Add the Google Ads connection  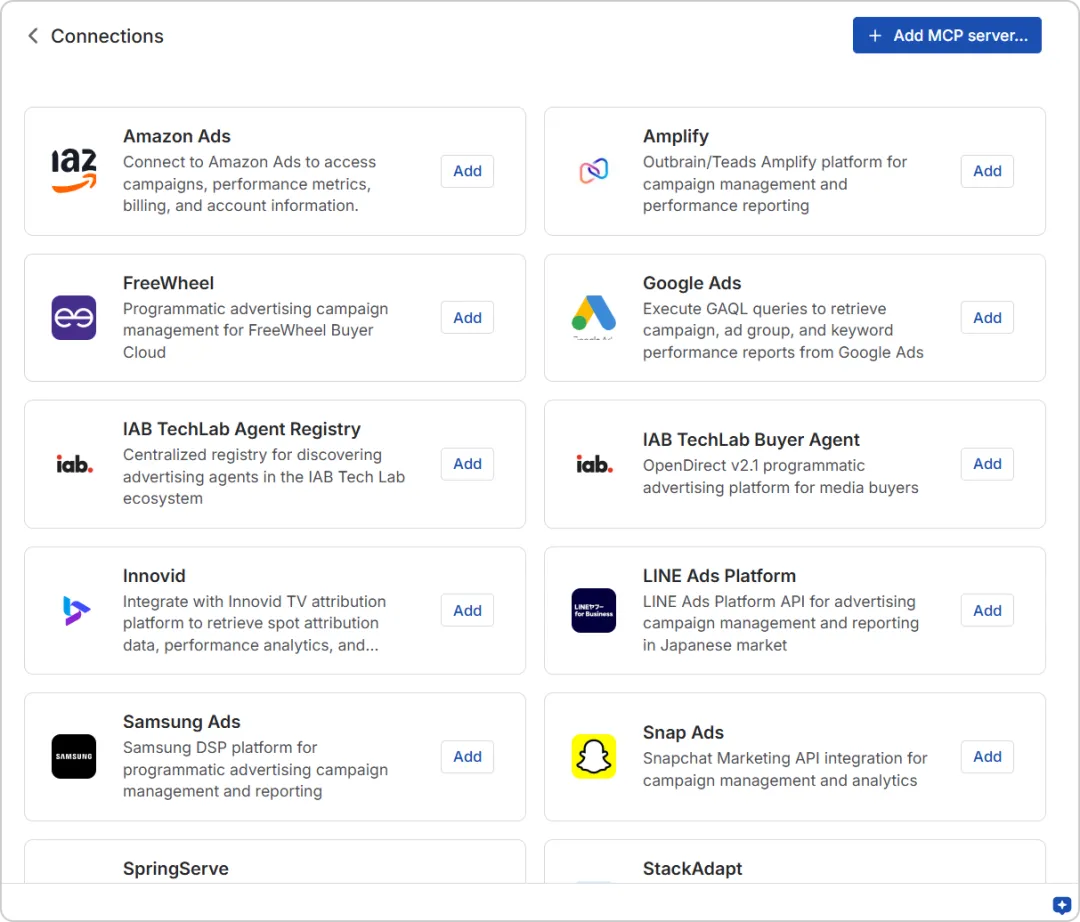click(x=987, y=317)
